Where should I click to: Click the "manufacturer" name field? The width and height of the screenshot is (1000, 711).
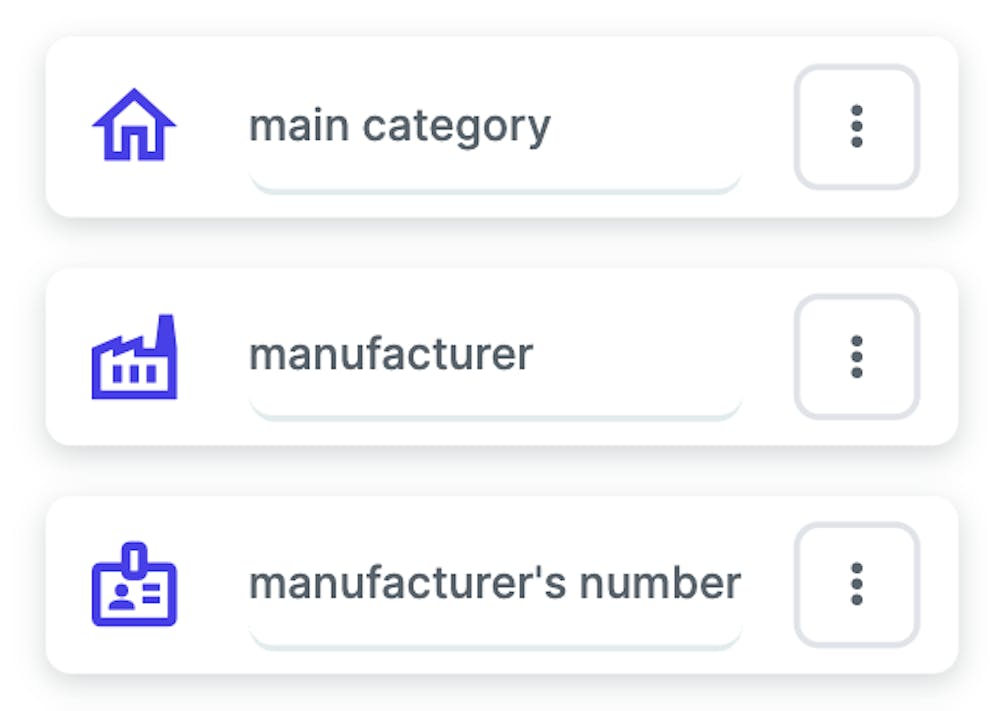[391, 354]
